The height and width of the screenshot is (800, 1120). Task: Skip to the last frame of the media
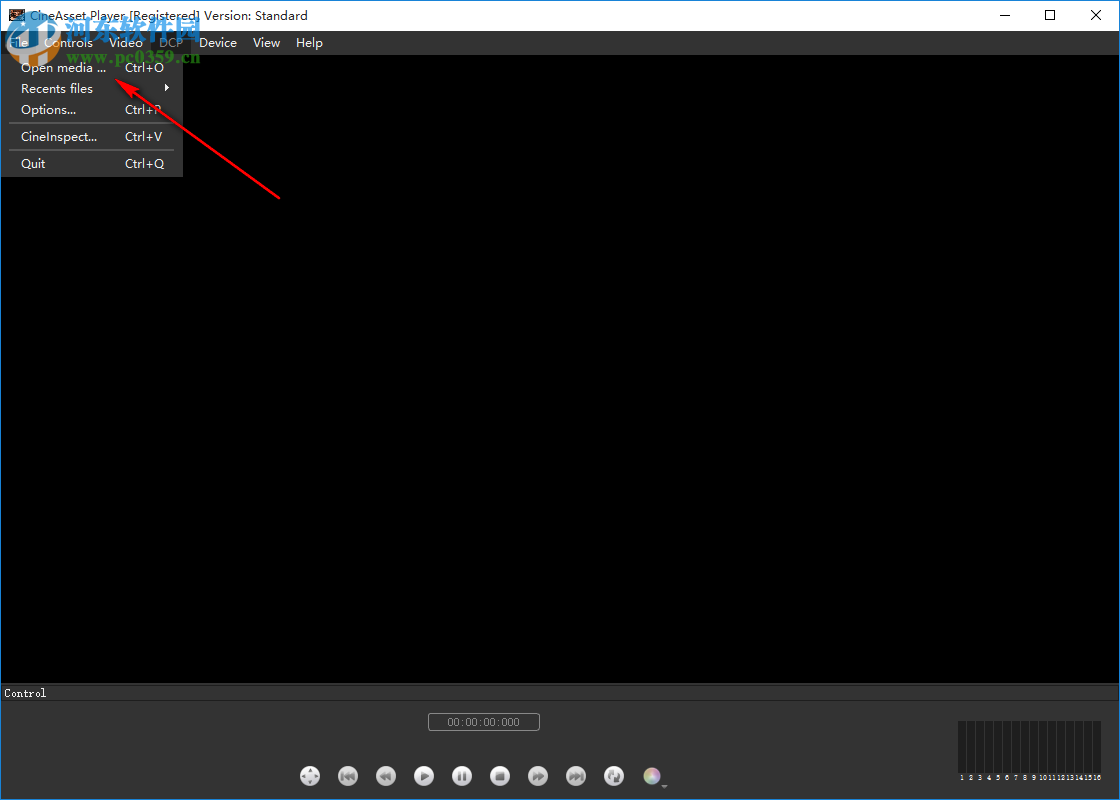coord(576,776)
